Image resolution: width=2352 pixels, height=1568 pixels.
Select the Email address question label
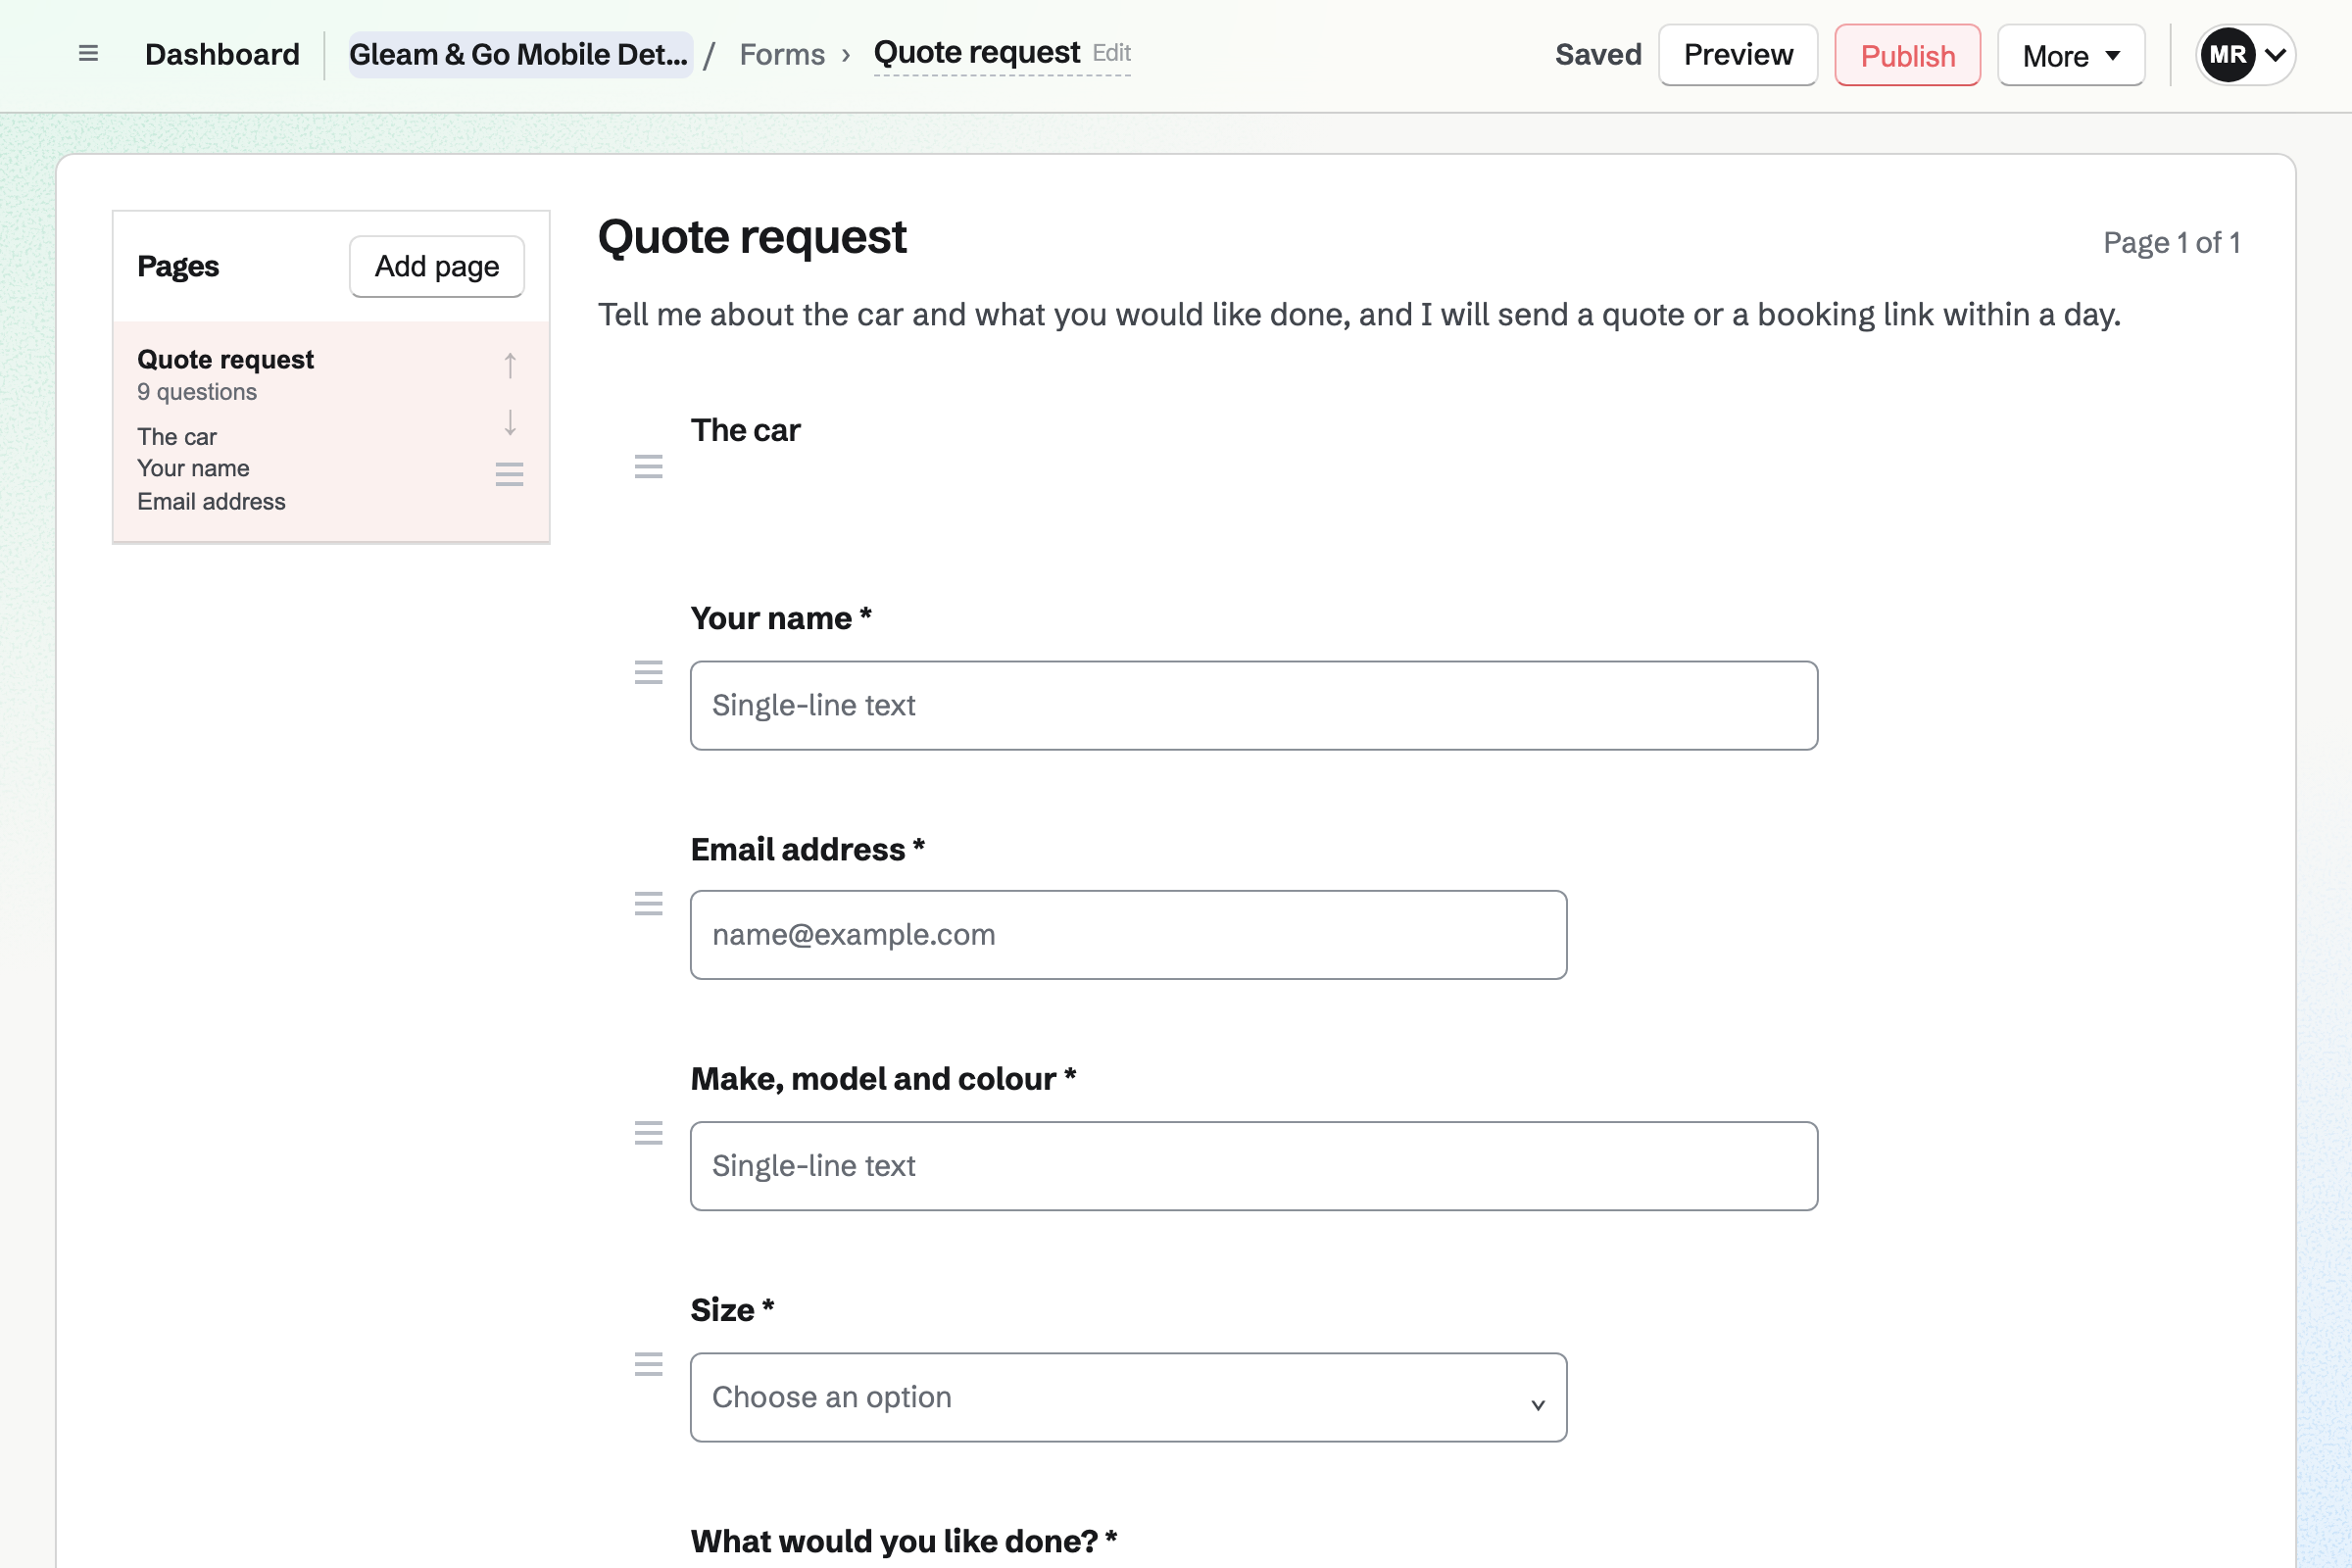(808, 849)
